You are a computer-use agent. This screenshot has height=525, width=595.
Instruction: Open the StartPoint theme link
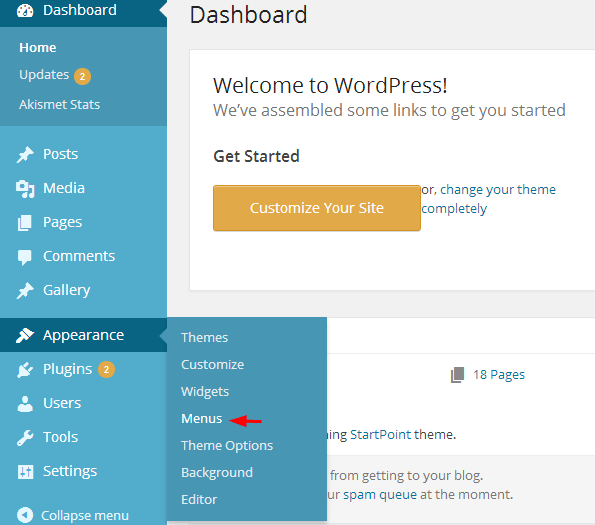380,435
